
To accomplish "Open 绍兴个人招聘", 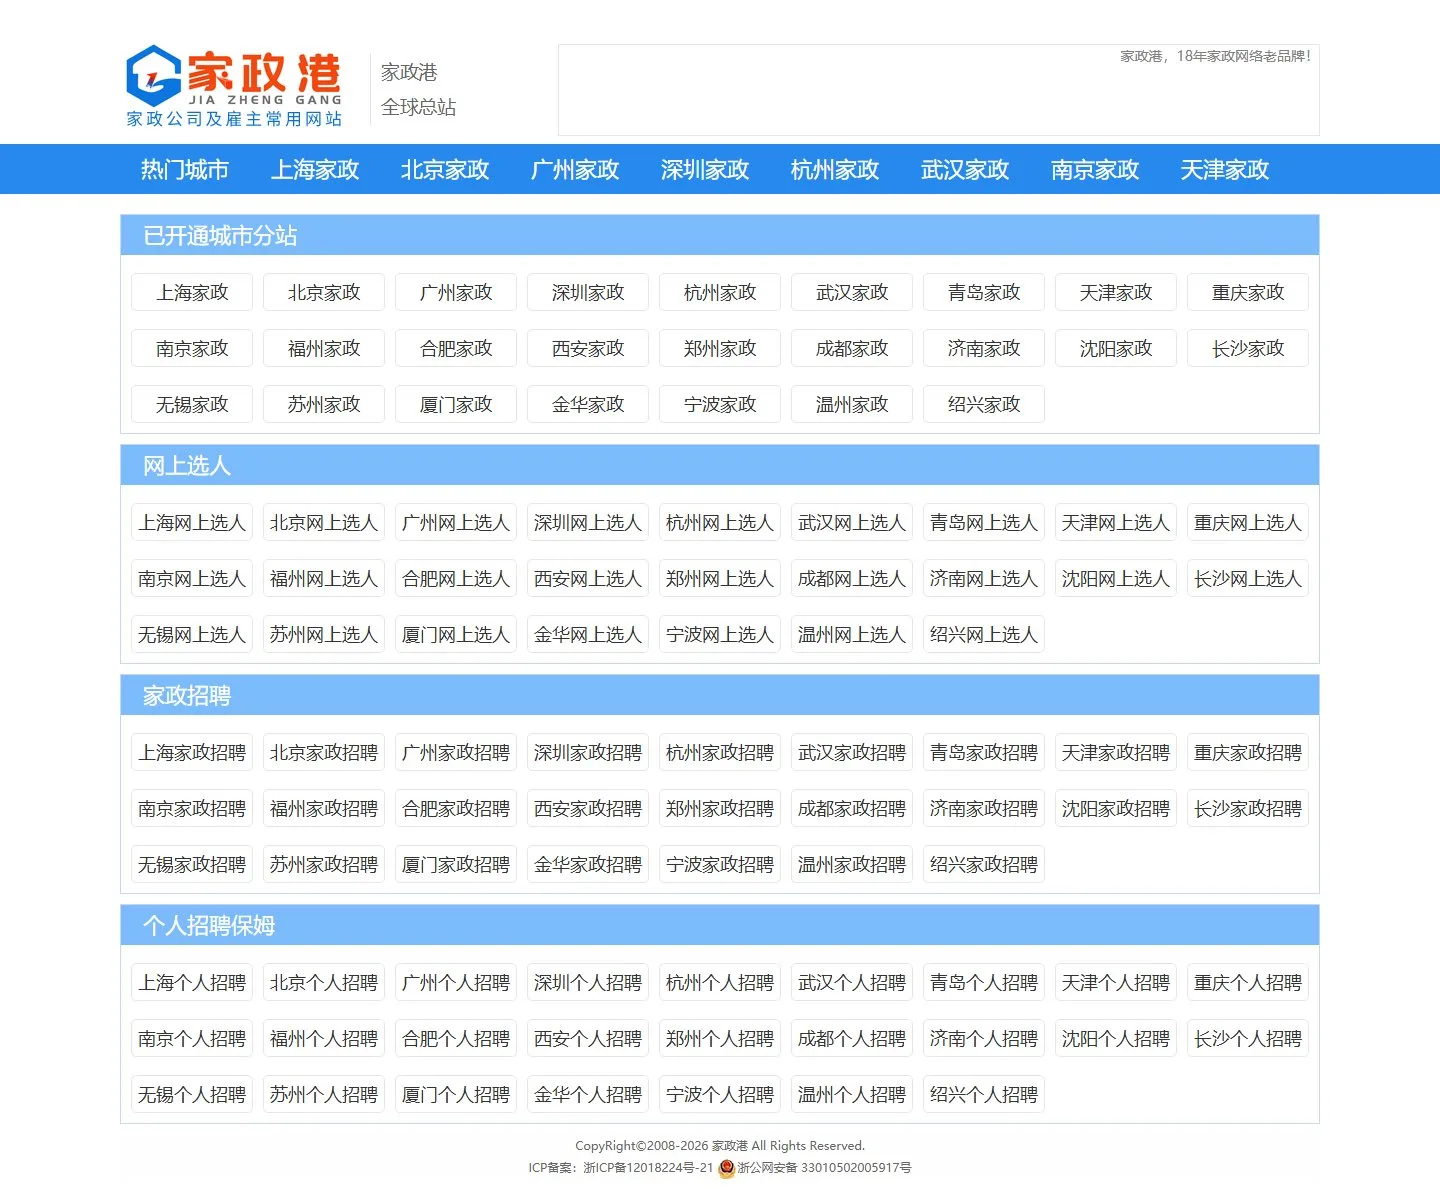I will pyautogui.click(x=984, y=1094).
